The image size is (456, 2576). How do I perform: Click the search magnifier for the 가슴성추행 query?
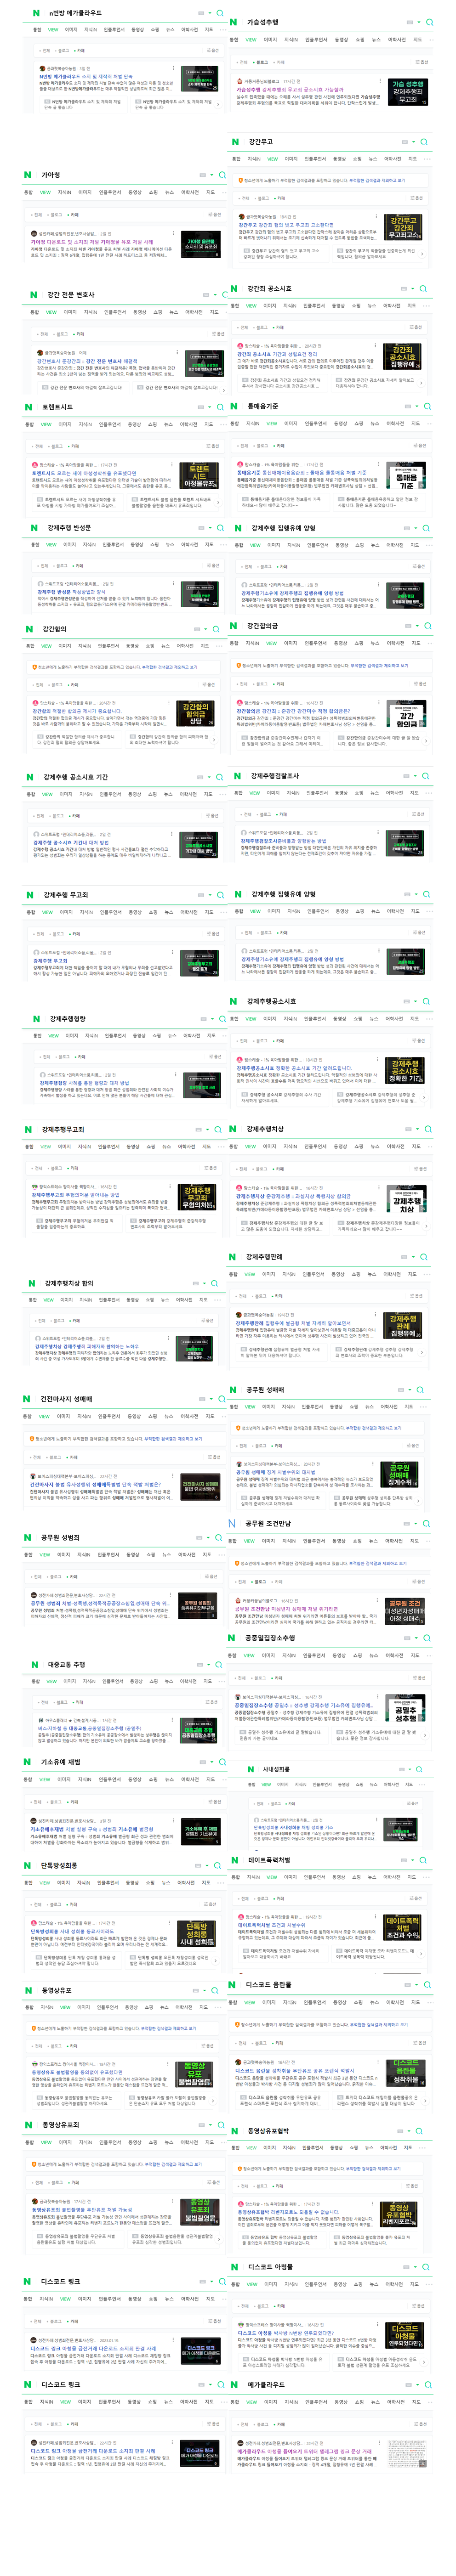pos(430,22)
